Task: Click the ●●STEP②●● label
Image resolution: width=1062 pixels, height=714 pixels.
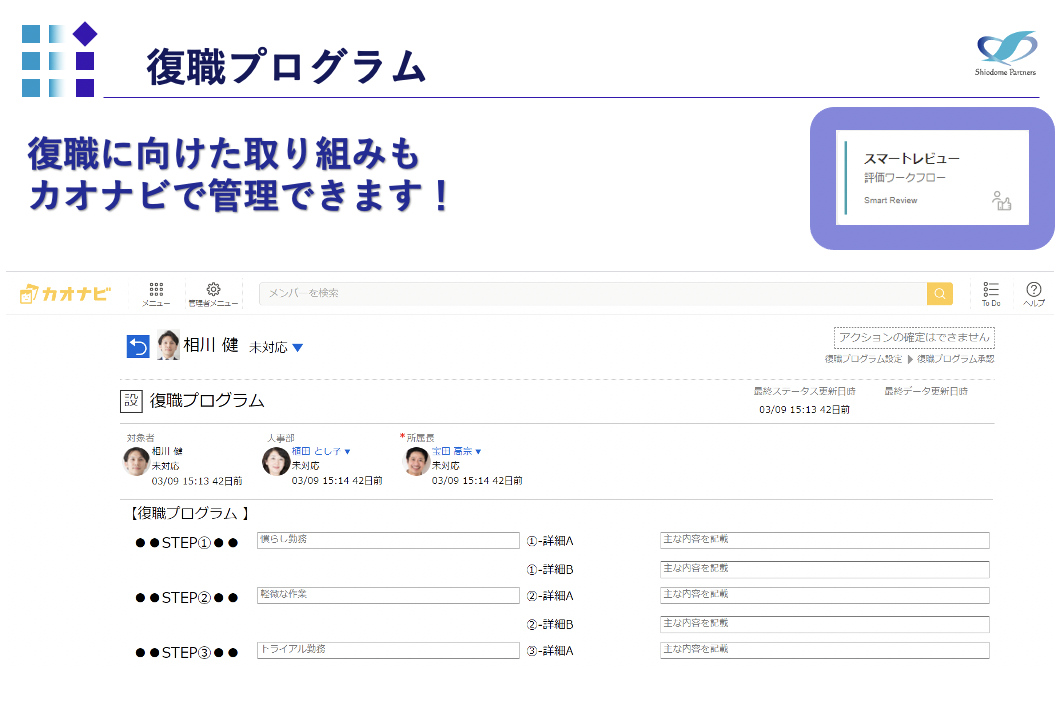Action: [186, 597]
